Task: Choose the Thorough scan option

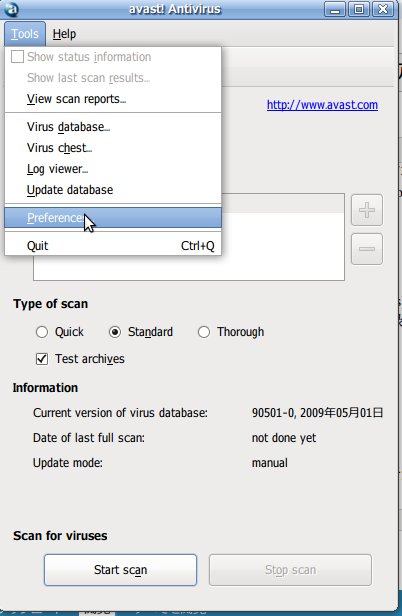Action: pyautogui.click(x=204, y=332)
